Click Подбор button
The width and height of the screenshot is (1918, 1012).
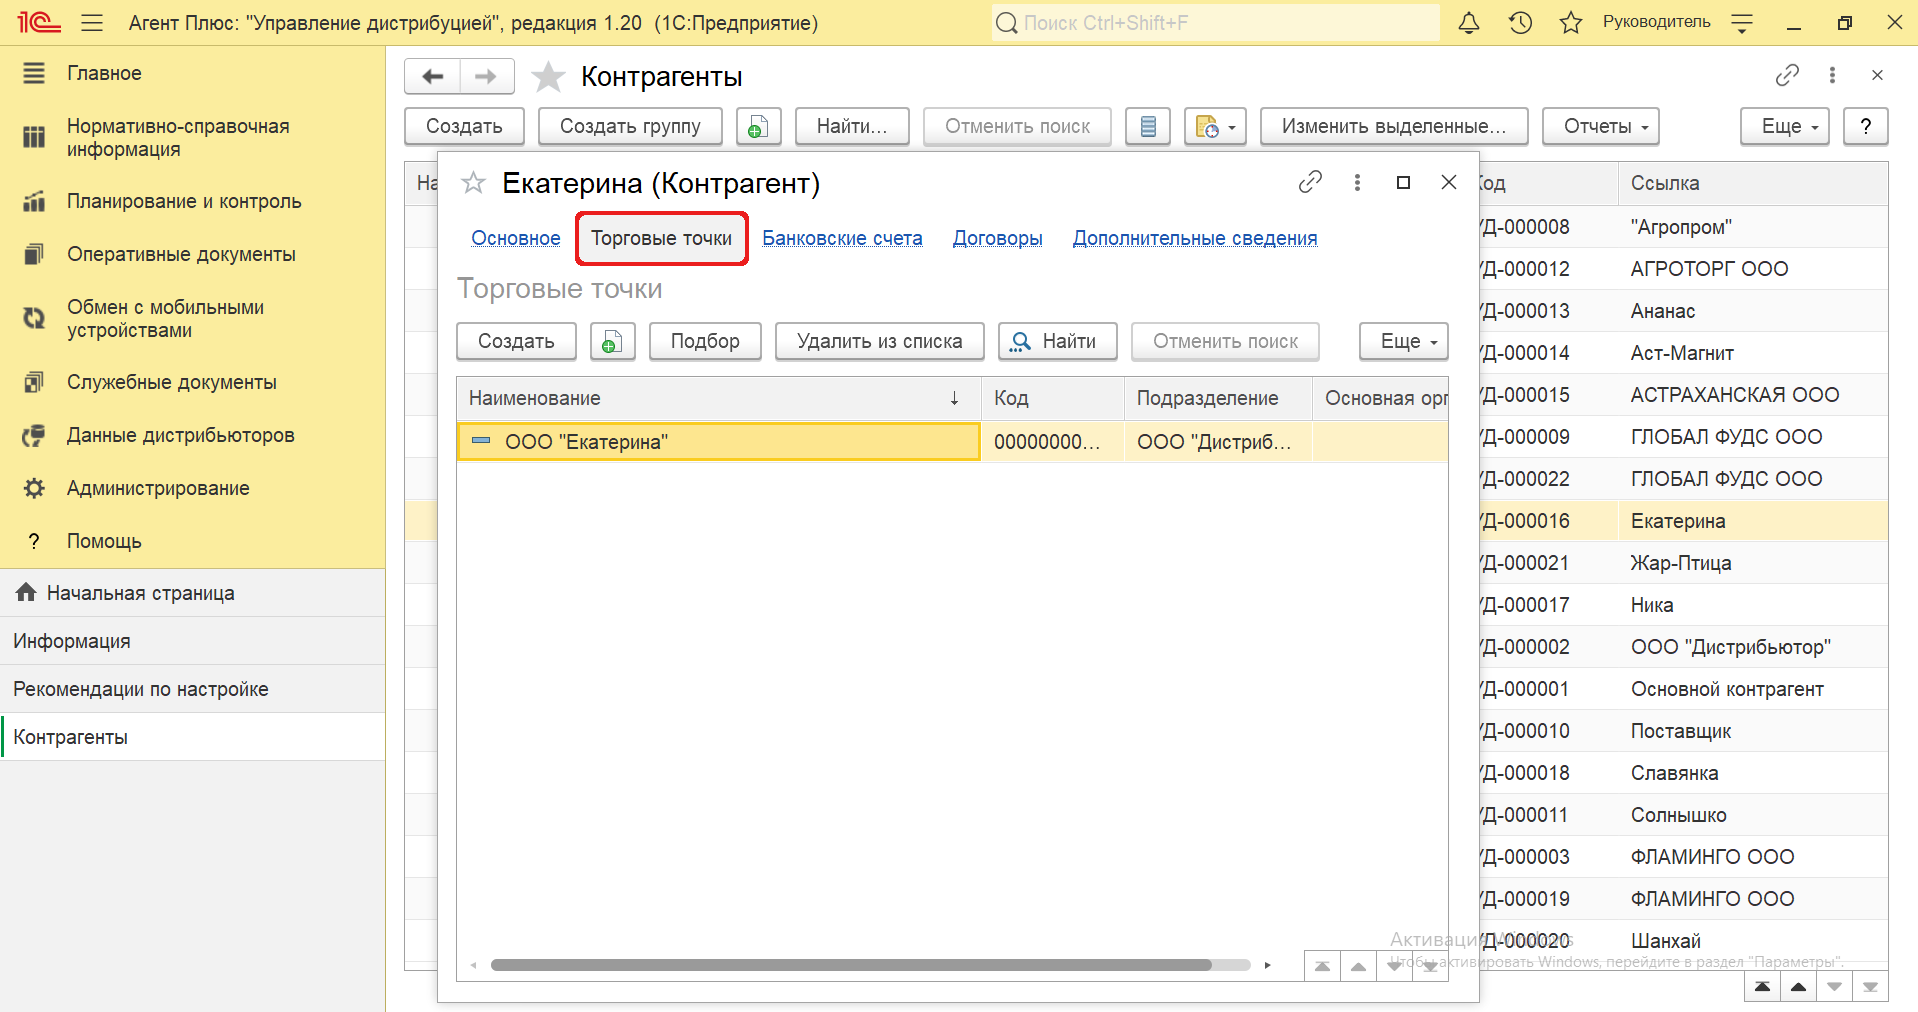(x=705, y=341)
